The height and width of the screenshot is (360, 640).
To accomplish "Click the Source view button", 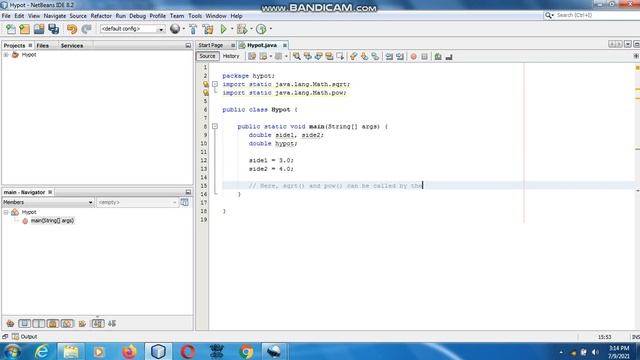I will (x=207, y=56).
